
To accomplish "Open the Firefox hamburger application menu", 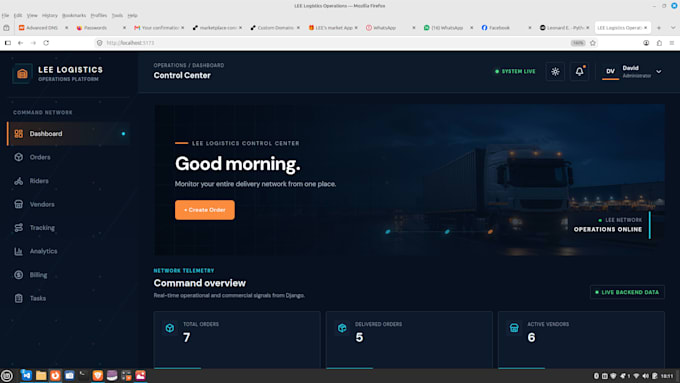I will click(672, 43).
